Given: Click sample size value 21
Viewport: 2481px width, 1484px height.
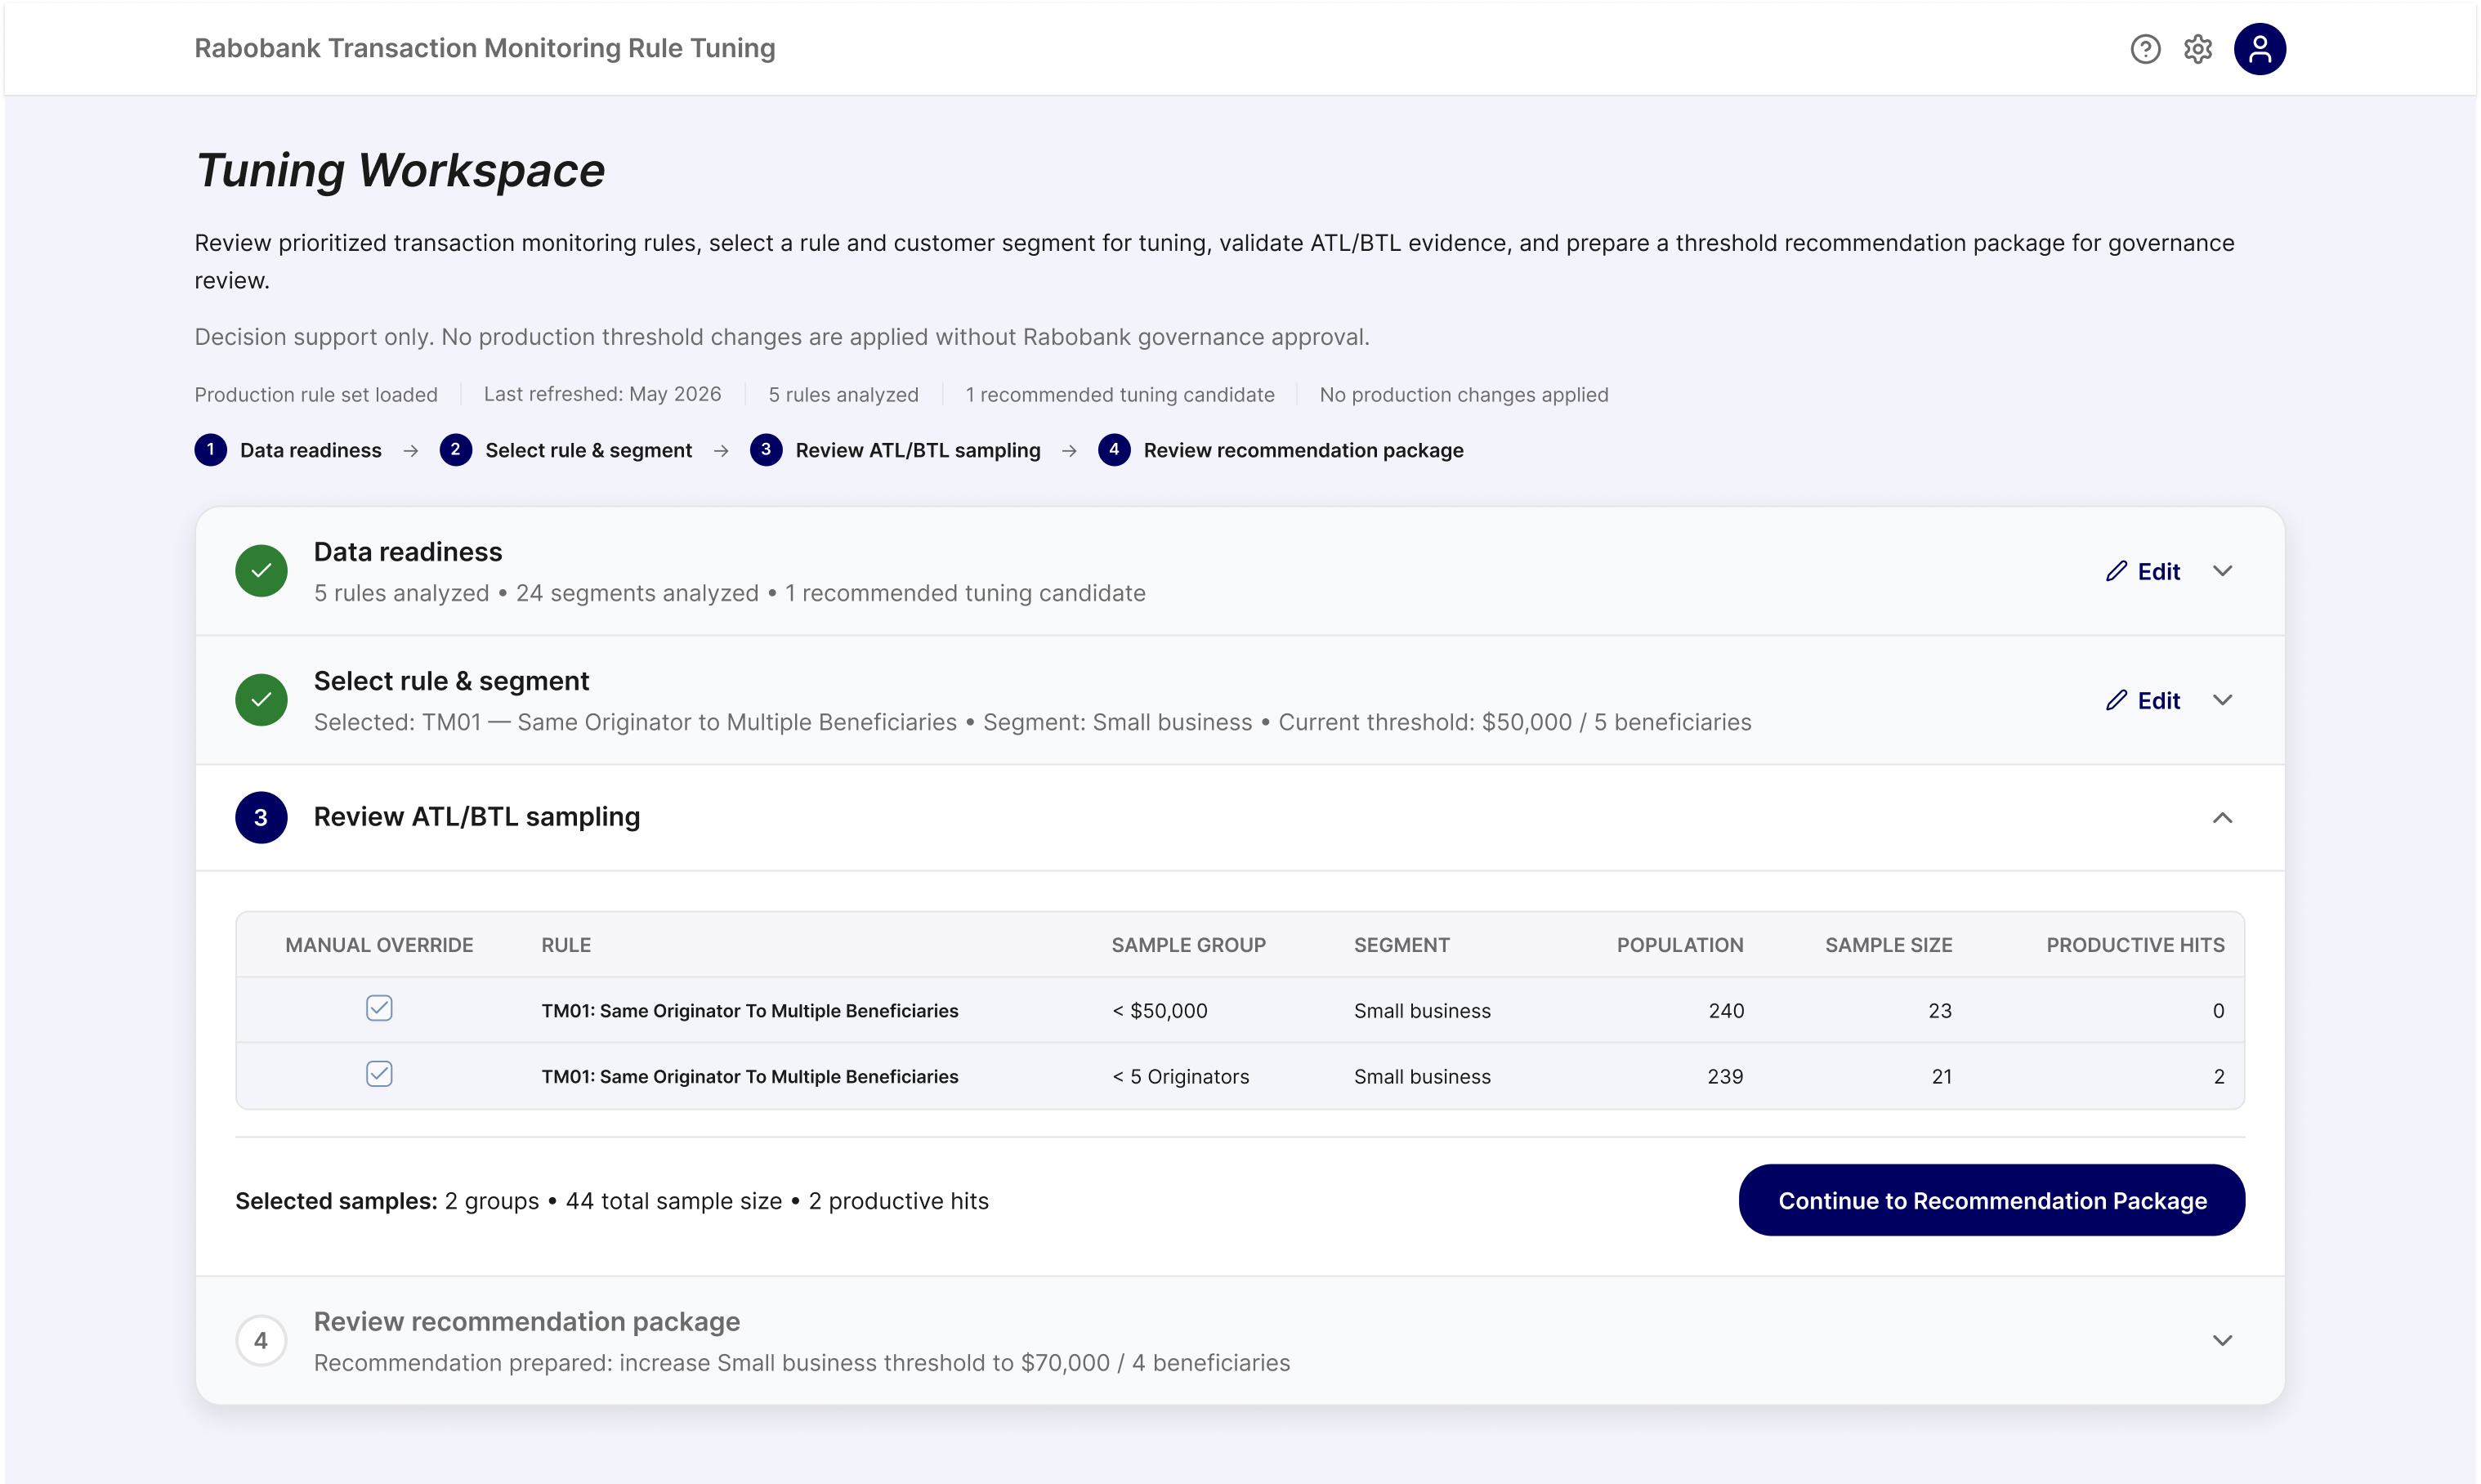Looking at the screenshot, I should pos(1941,1077).
